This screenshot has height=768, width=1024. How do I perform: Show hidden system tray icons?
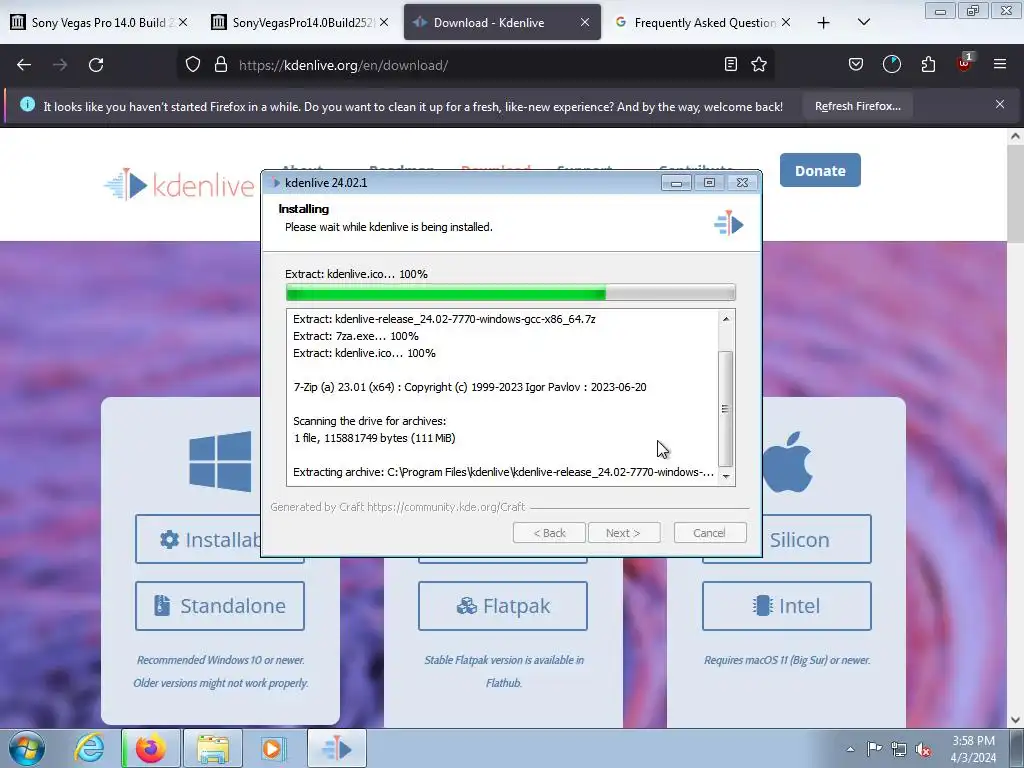pyautogui.click(x=850, y=749)
